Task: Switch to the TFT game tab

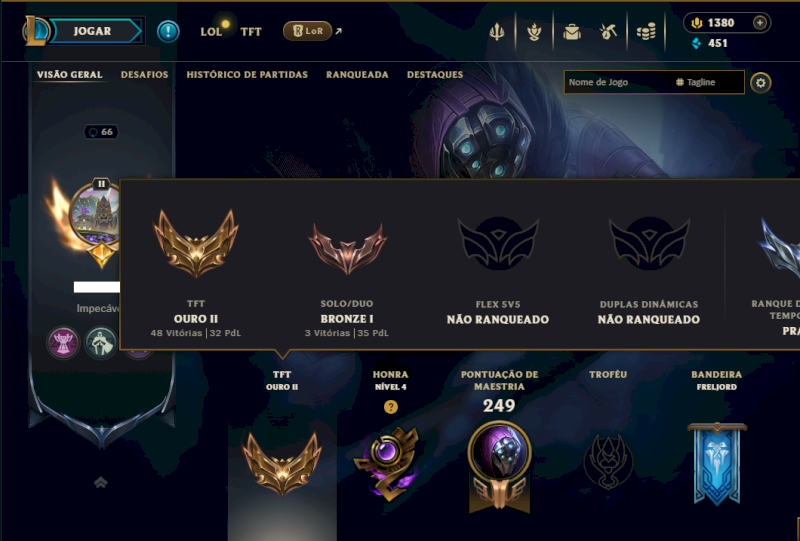Action: click(251, 32)
